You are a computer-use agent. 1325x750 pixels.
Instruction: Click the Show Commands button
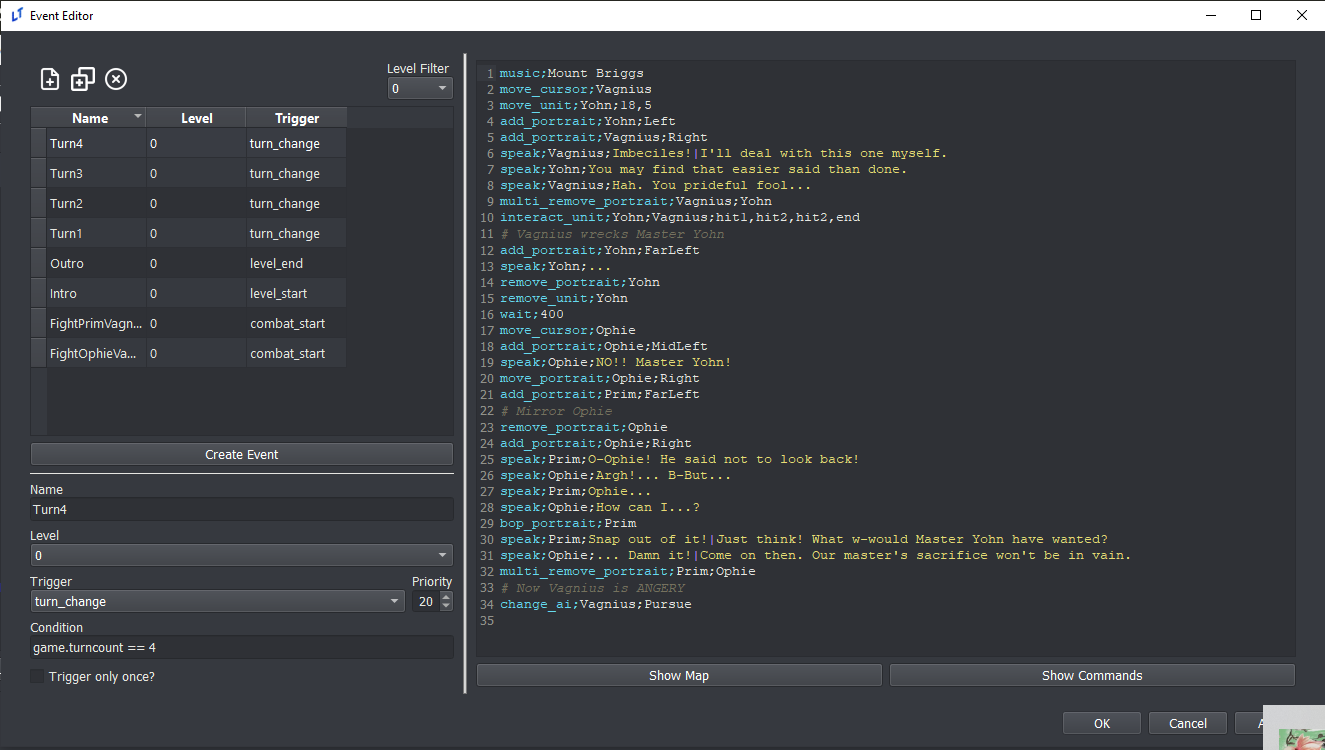point(1092,675)
